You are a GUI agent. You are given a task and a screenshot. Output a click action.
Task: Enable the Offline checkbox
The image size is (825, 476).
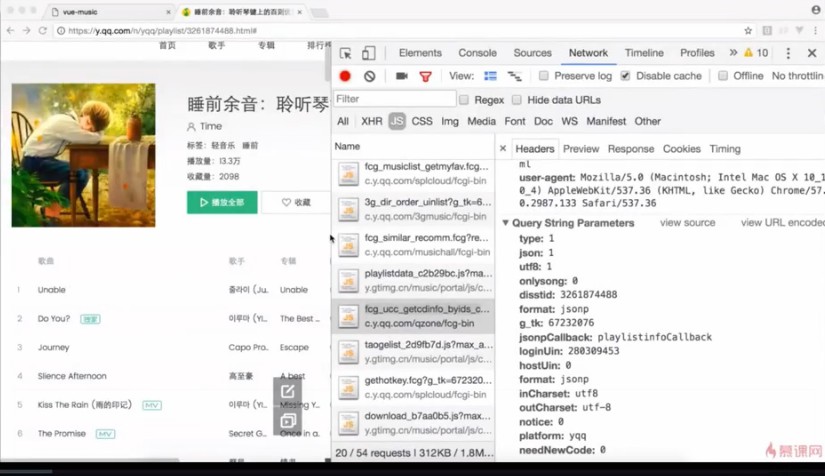723,76
